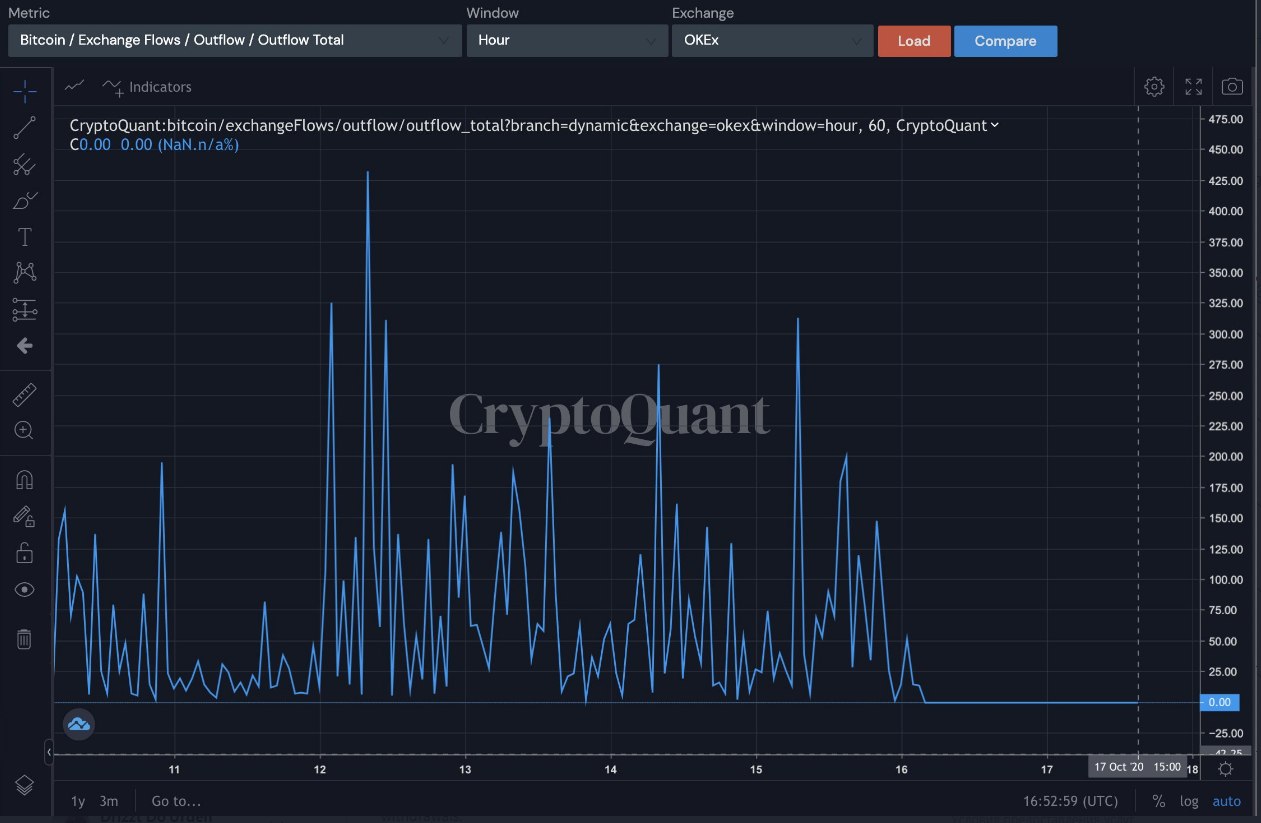Open the Go to... date dialog

(x=176, y=801)
